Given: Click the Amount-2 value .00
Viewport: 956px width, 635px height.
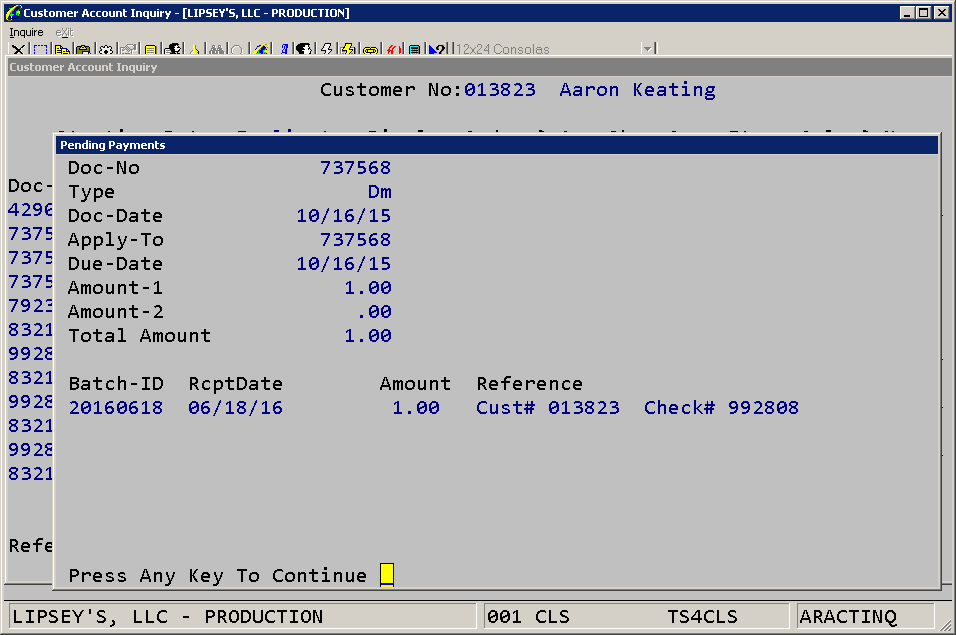Looking at the screenshot, I should click(x=374, y=312).
